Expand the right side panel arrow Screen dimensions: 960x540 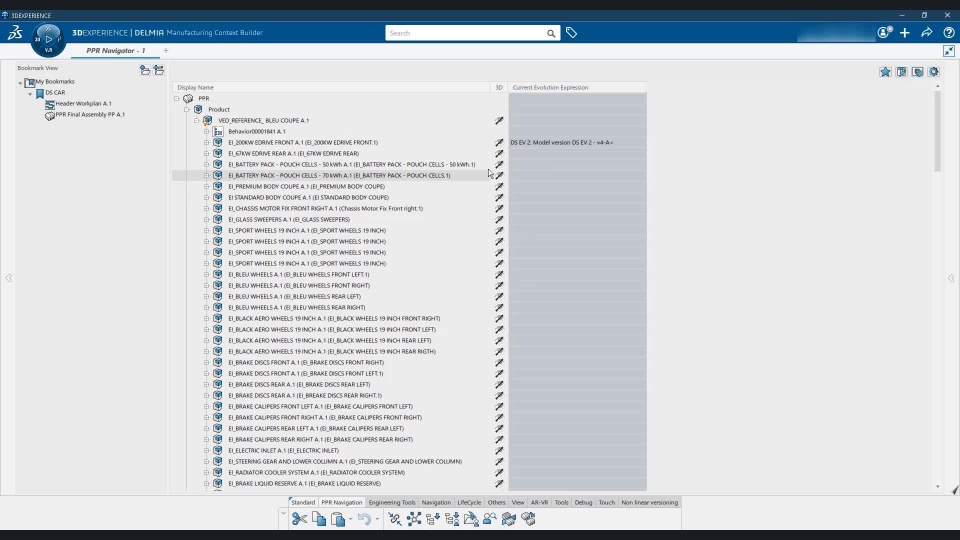tap(951, 278)
